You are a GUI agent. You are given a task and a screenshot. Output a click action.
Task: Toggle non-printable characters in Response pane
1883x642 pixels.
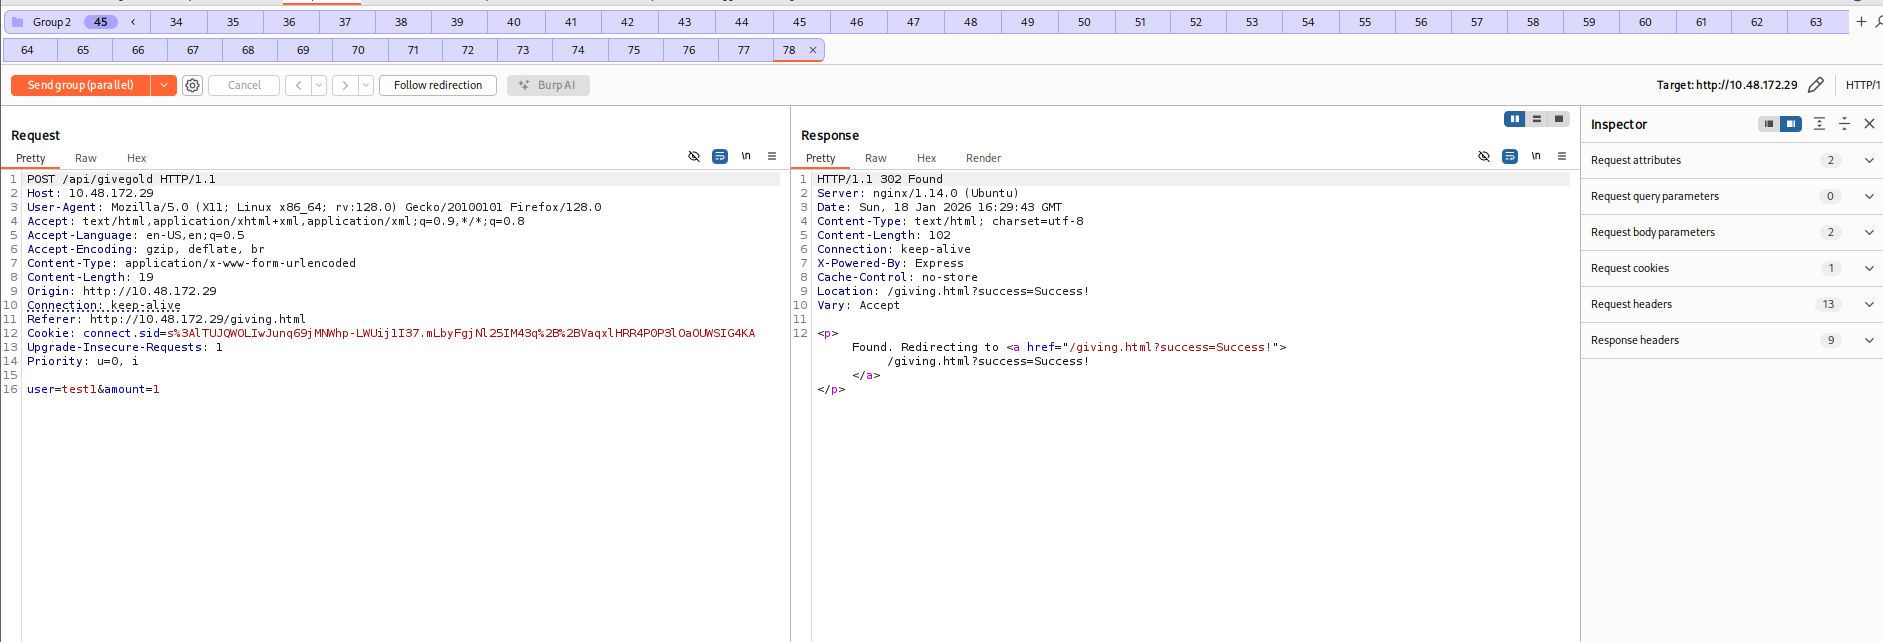[1536, 157]
